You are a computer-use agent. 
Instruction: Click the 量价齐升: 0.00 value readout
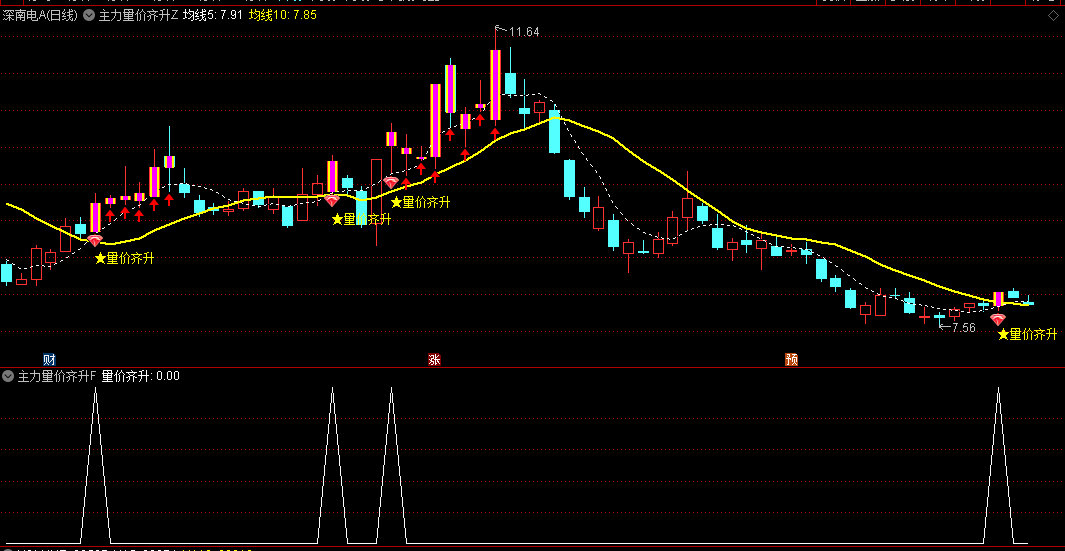point(141,376)
